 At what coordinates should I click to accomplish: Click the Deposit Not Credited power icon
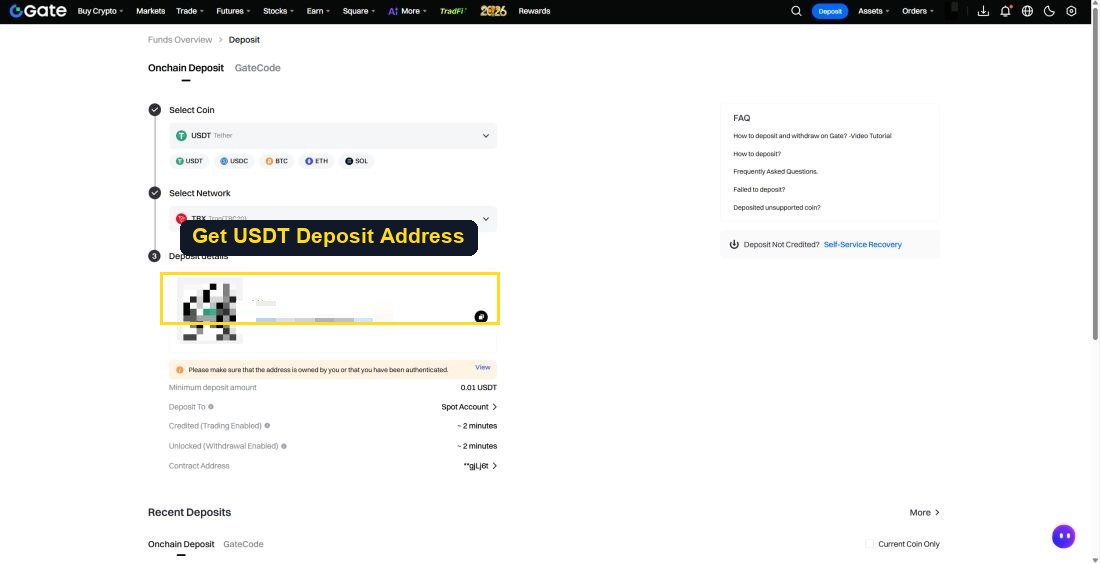point(734,245)
